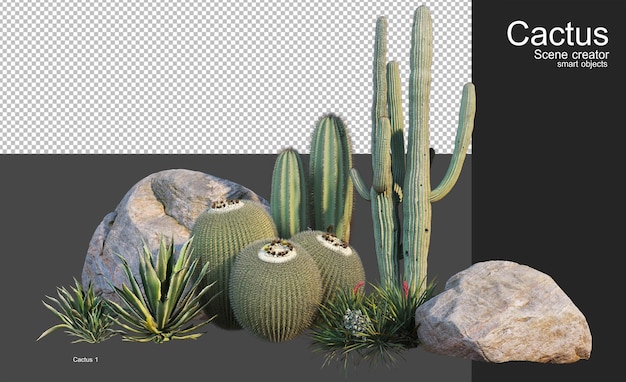Select the front center barrel cactus
This screenshot has width=626, height=382.
(x=275, y=291)
